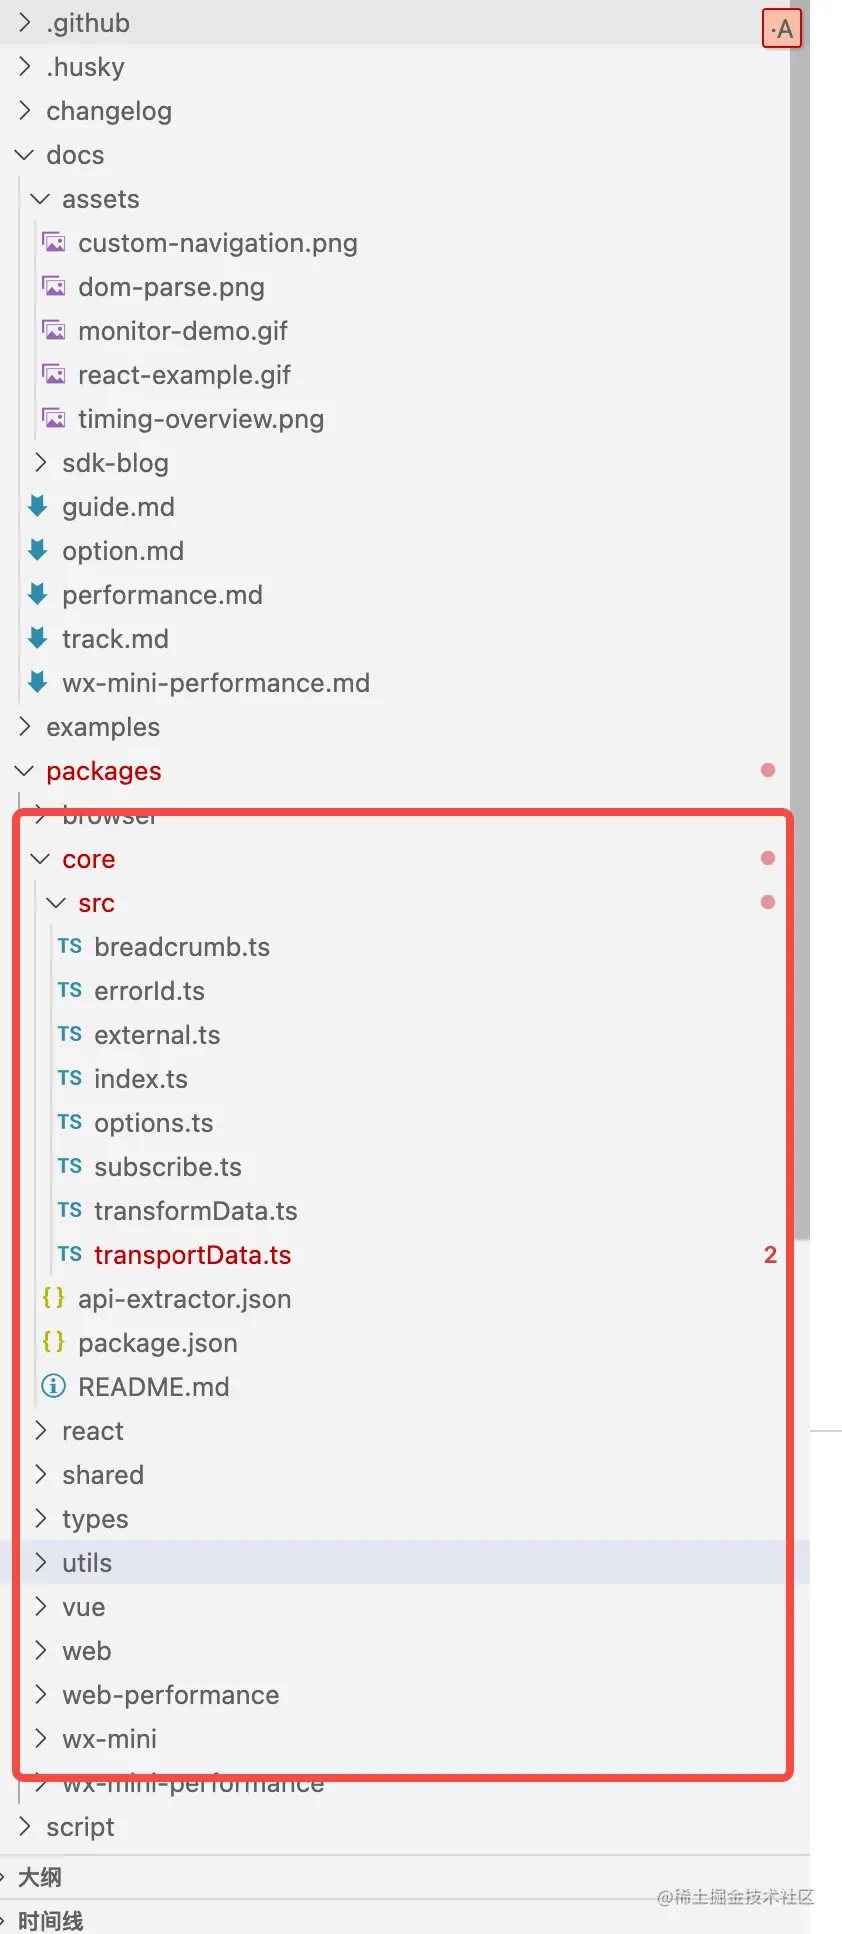Click the TypeScript icon next to breadcrumb.ts
This screenshot has width=842, height=1934.
(x=70, y=946)
